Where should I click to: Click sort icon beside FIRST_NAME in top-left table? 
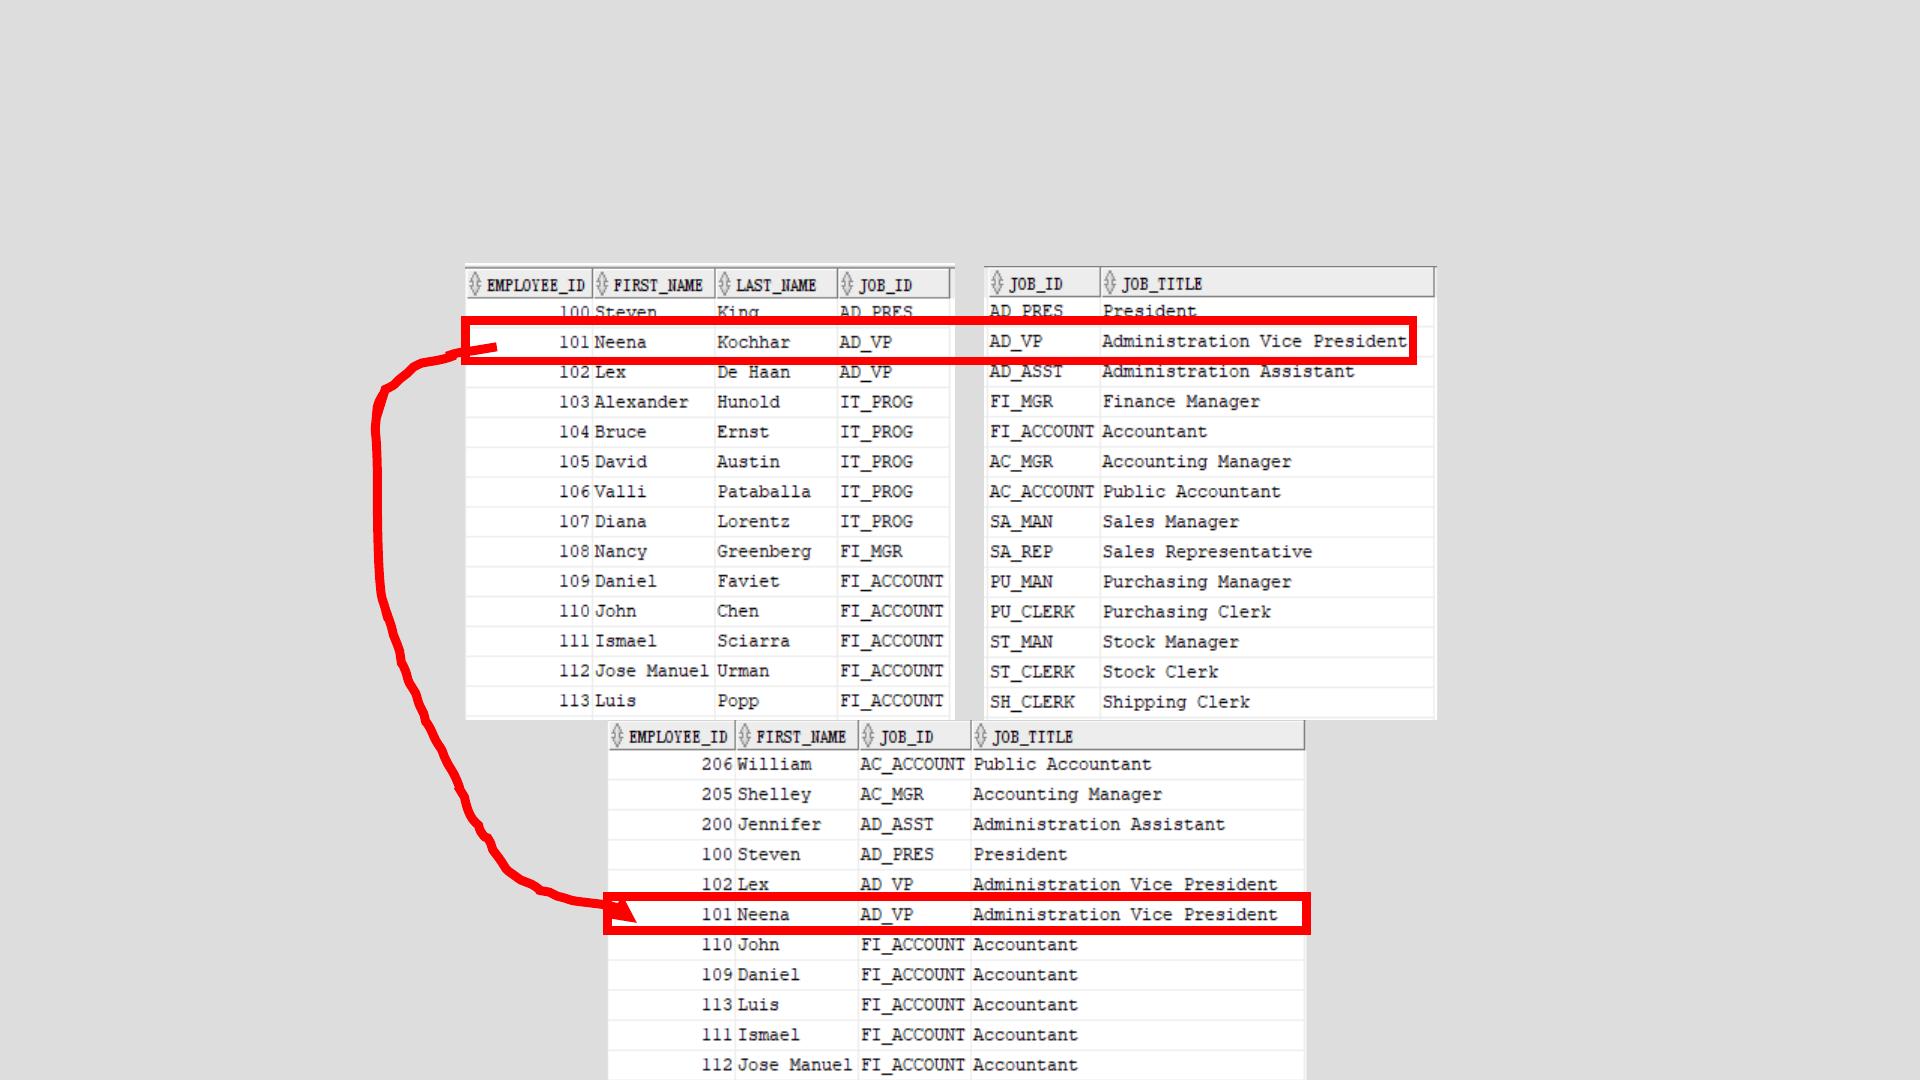coord(602,285)
